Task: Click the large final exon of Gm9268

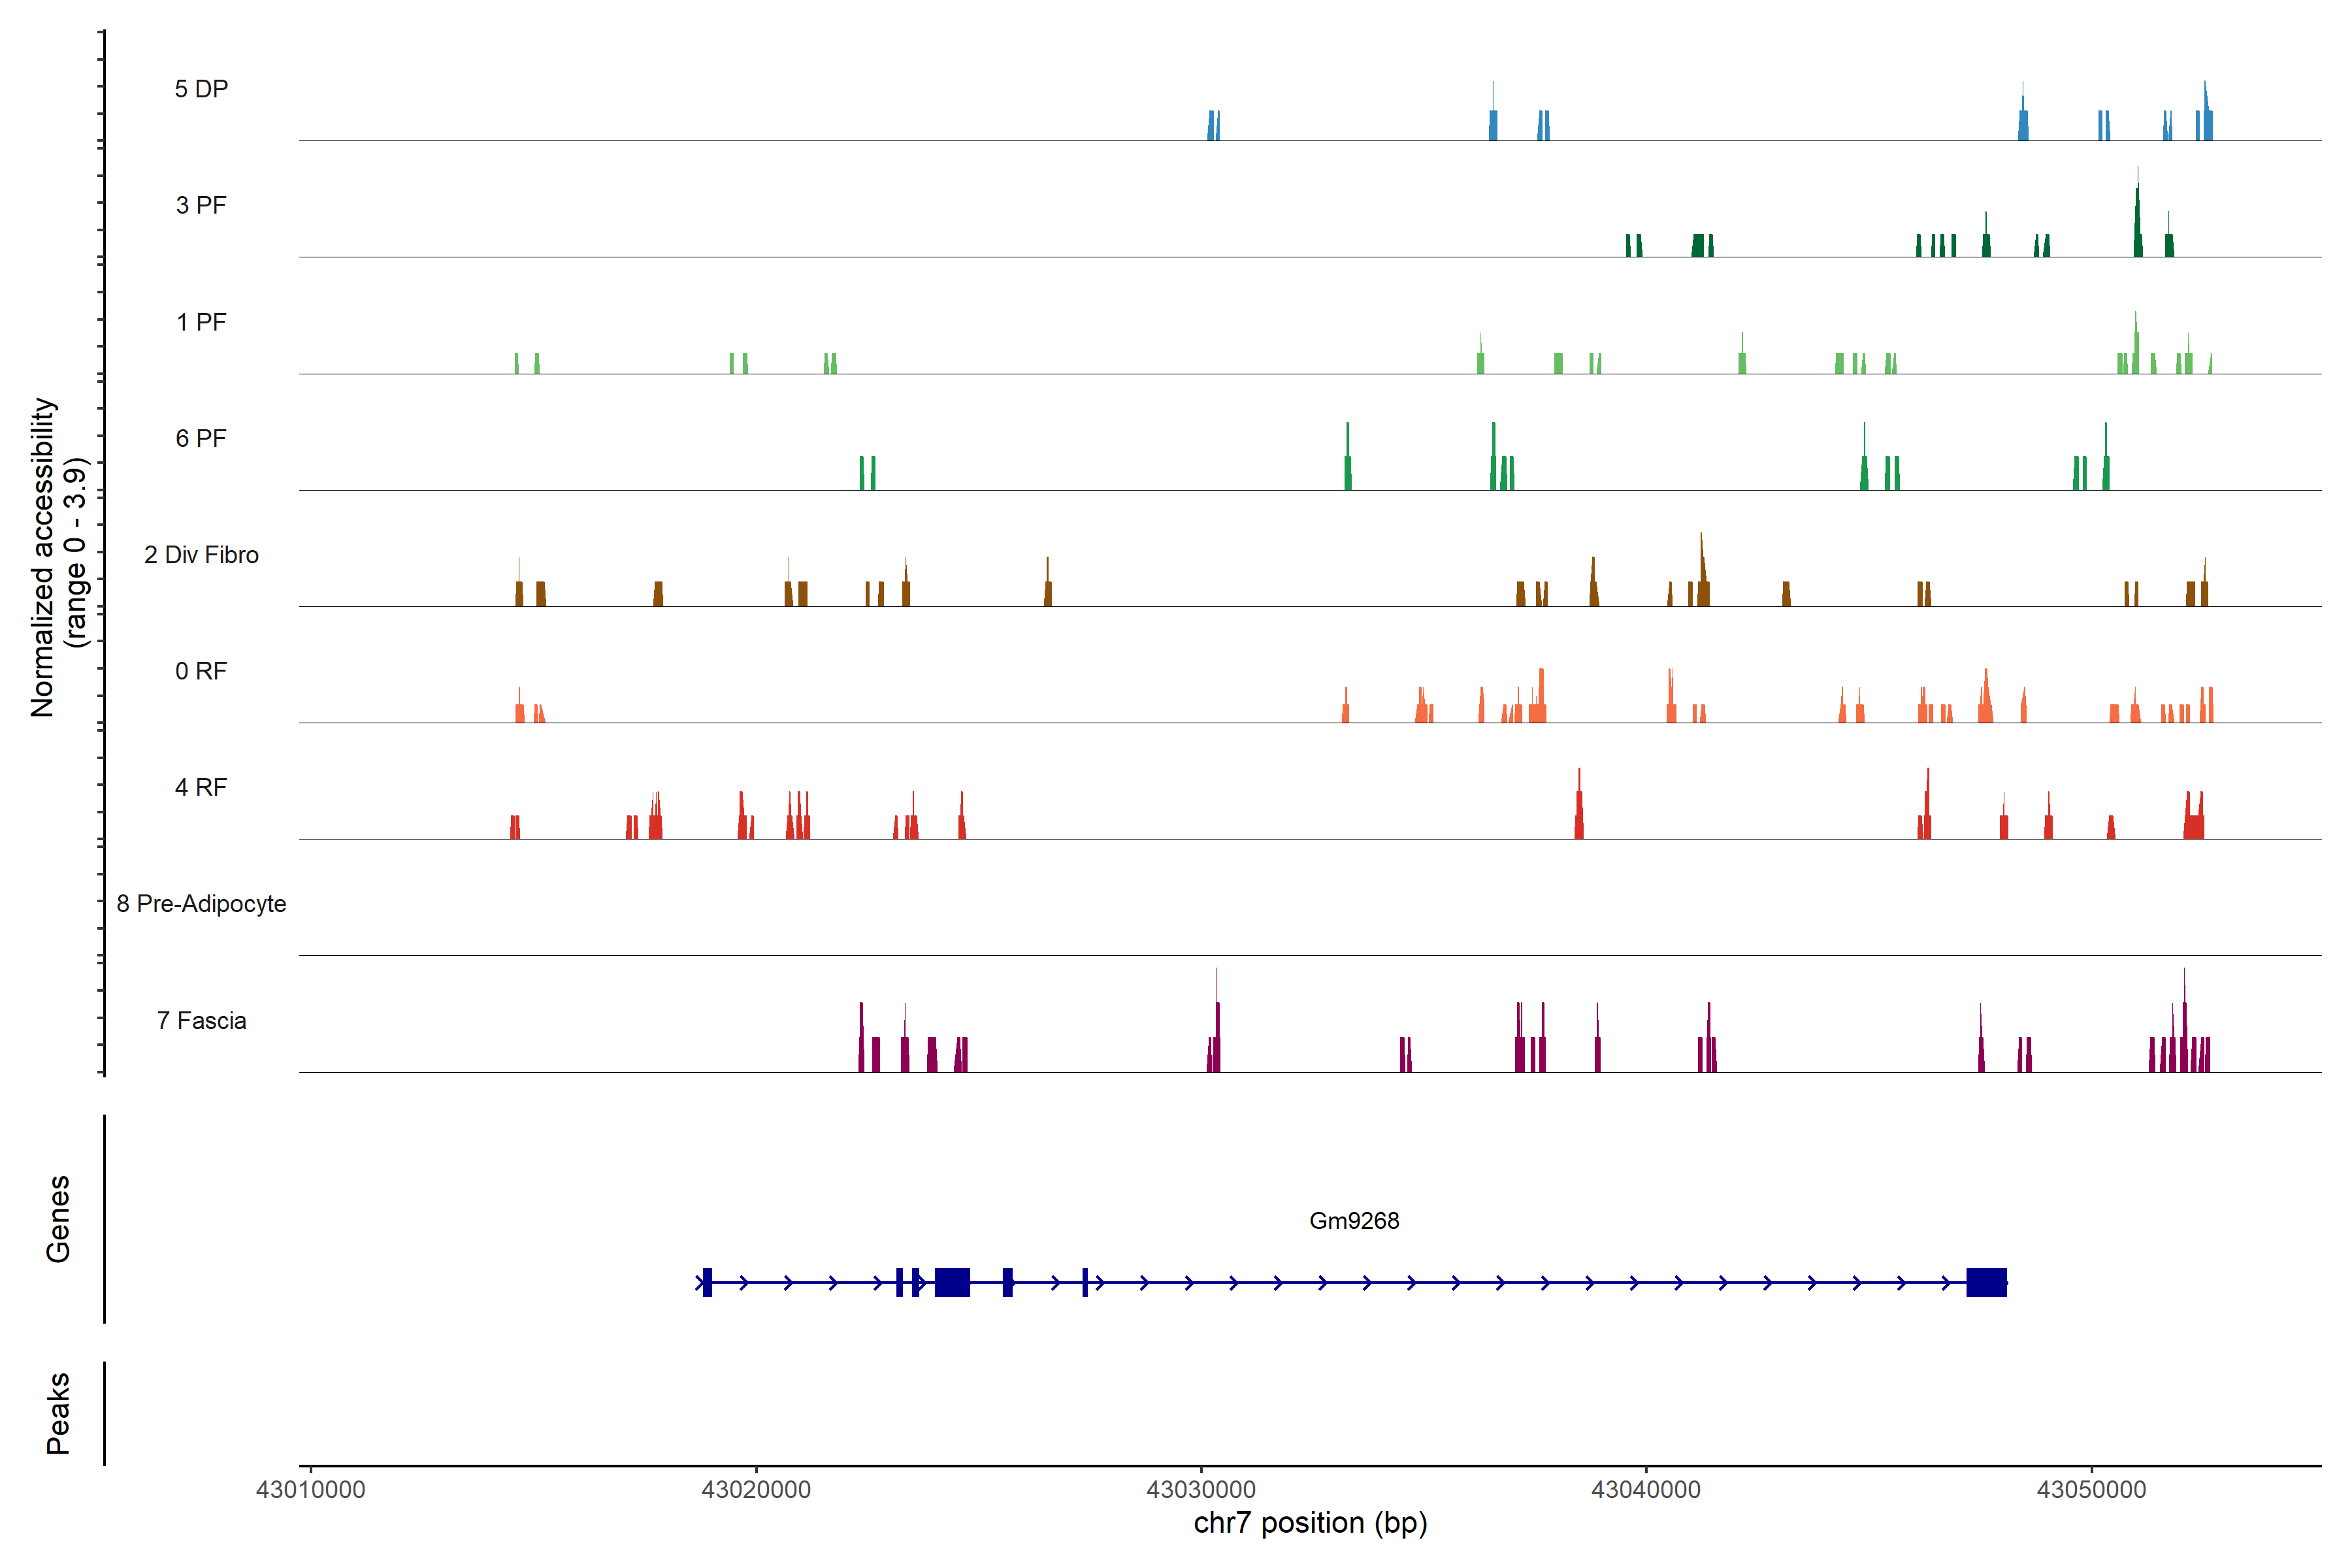Action: pos(1986,1282)
